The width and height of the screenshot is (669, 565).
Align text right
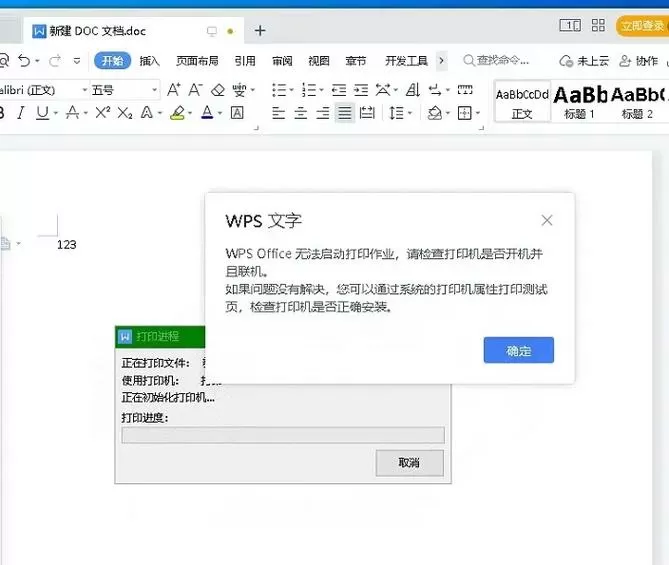[323, 113]
